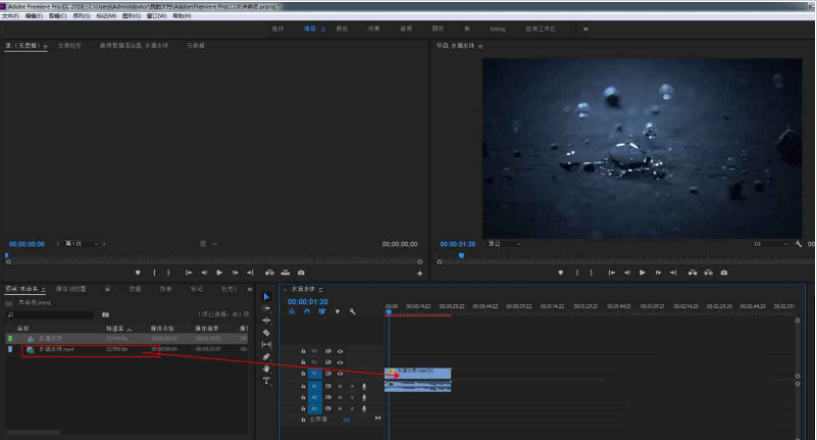Screen dimensions: 817x440
Task: Click the timeline wrench settings icon
Action: [352, 312]
